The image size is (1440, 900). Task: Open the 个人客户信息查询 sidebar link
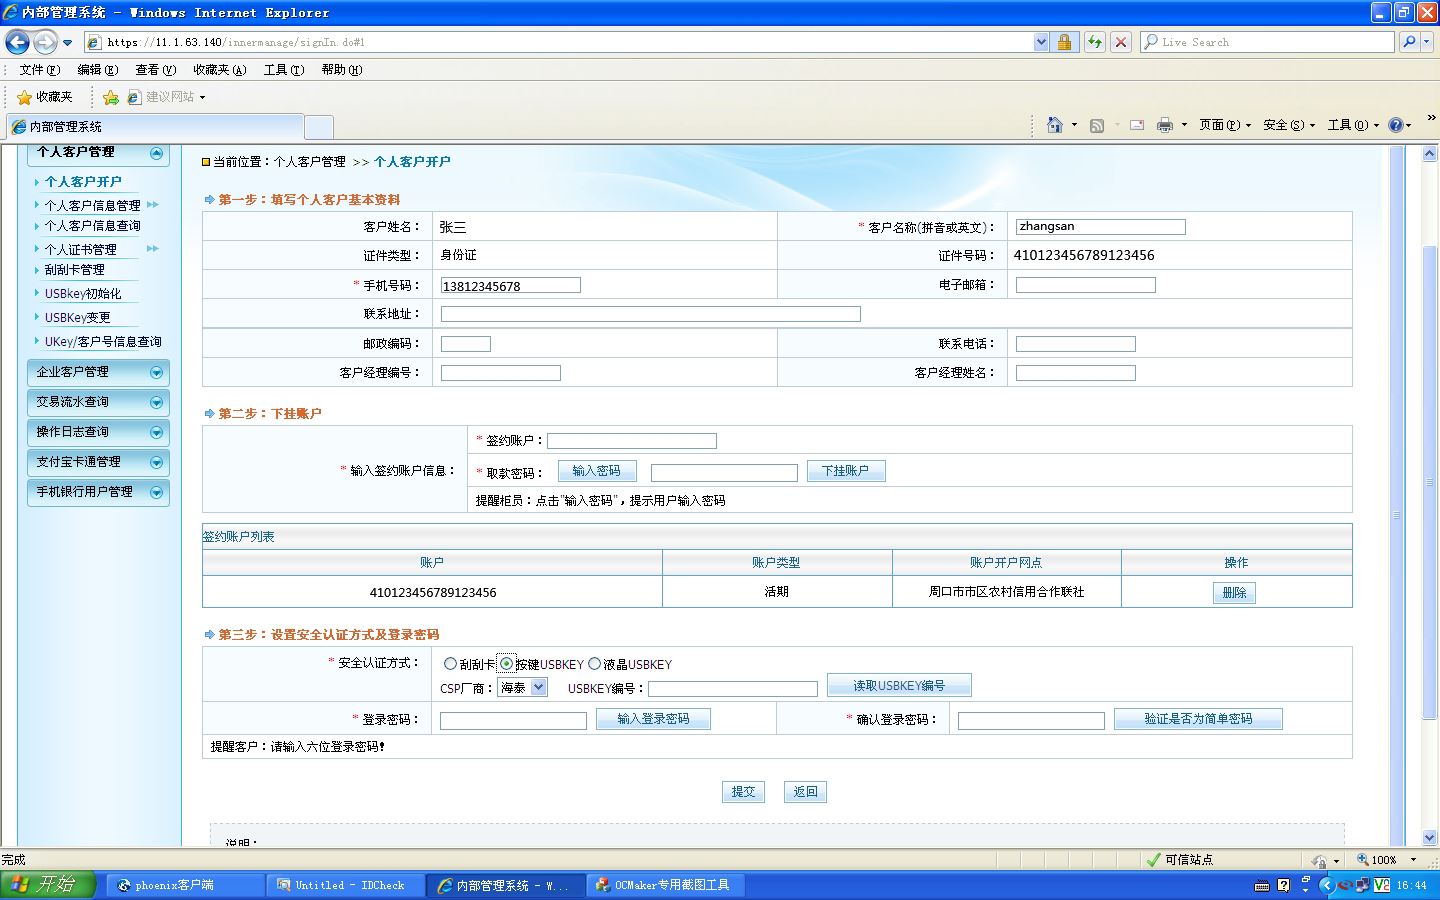click(x=93, y=226)
